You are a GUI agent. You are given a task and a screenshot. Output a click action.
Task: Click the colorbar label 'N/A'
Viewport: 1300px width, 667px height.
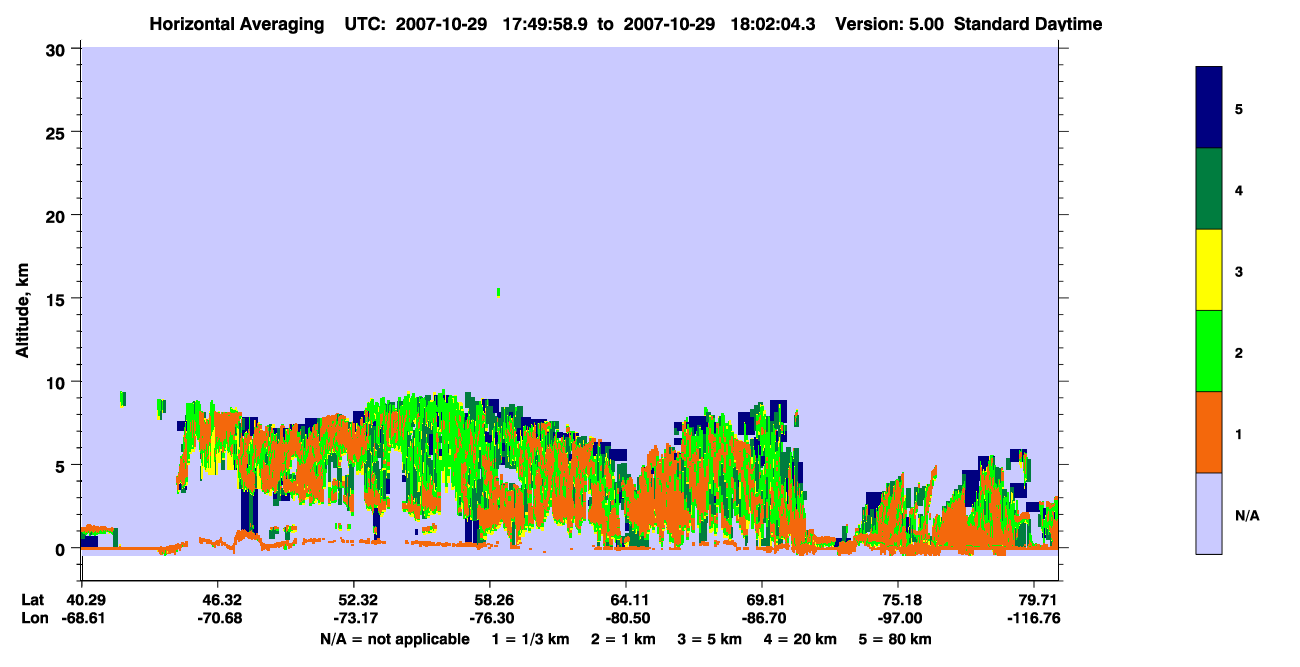tap(1246, 515)
